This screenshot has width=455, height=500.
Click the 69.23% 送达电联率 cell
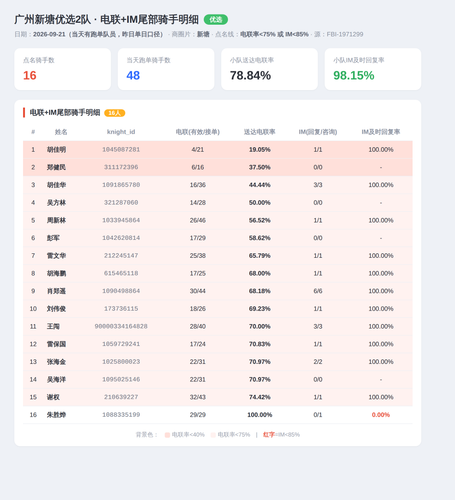(x=260, y=309)
